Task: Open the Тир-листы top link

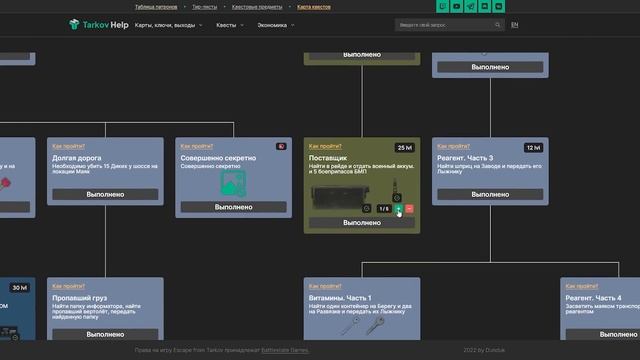Action: tap(204, 7)
